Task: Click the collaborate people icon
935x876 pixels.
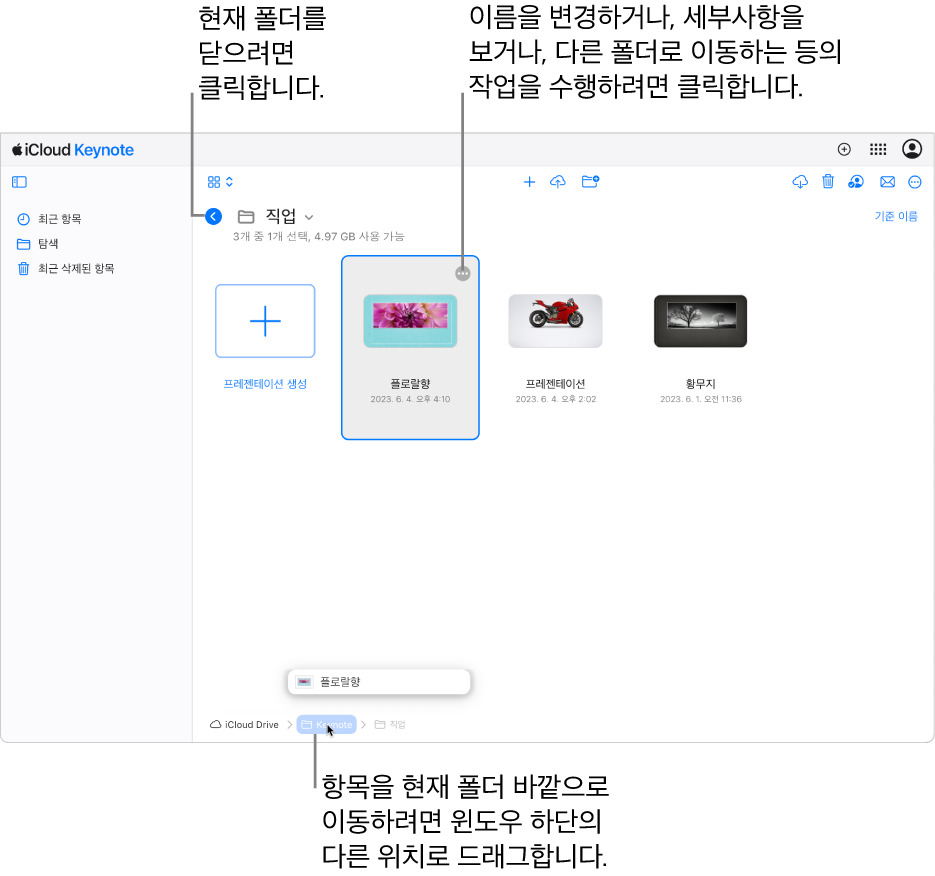Action: point(856,181)
